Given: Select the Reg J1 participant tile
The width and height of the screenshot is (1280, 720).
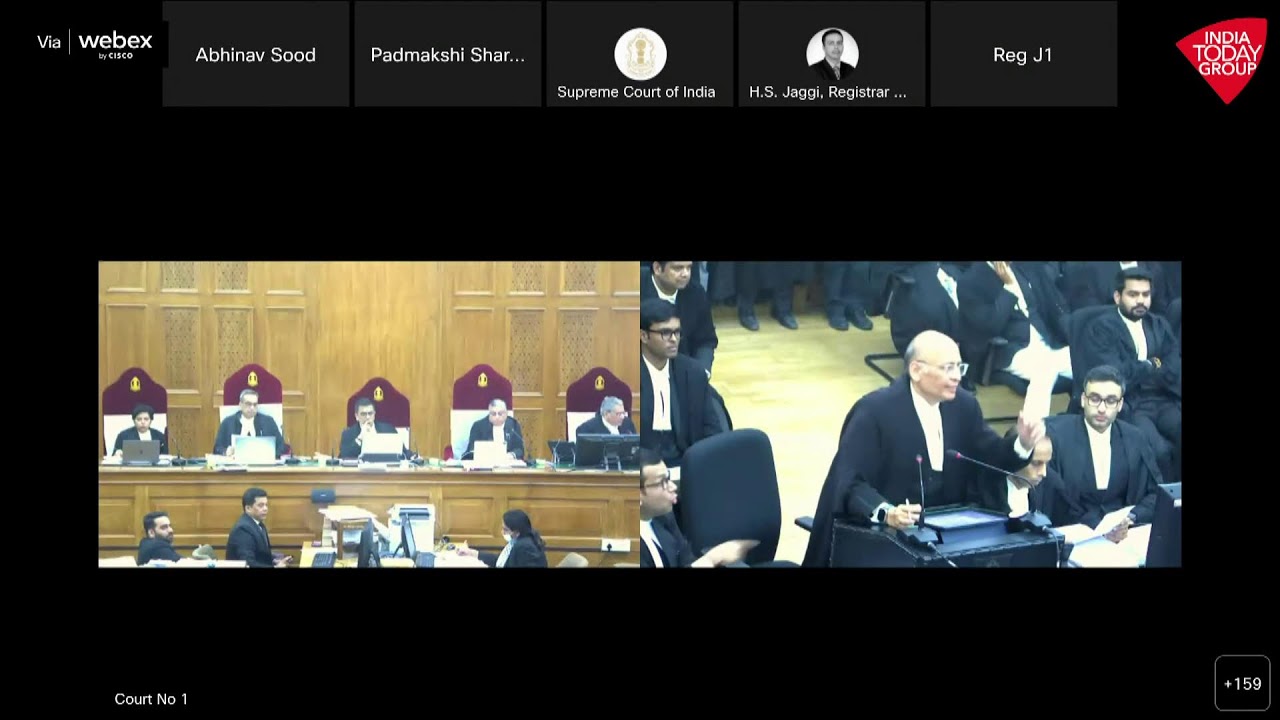Looking at the screenshot, I should tap(1023, 54).
